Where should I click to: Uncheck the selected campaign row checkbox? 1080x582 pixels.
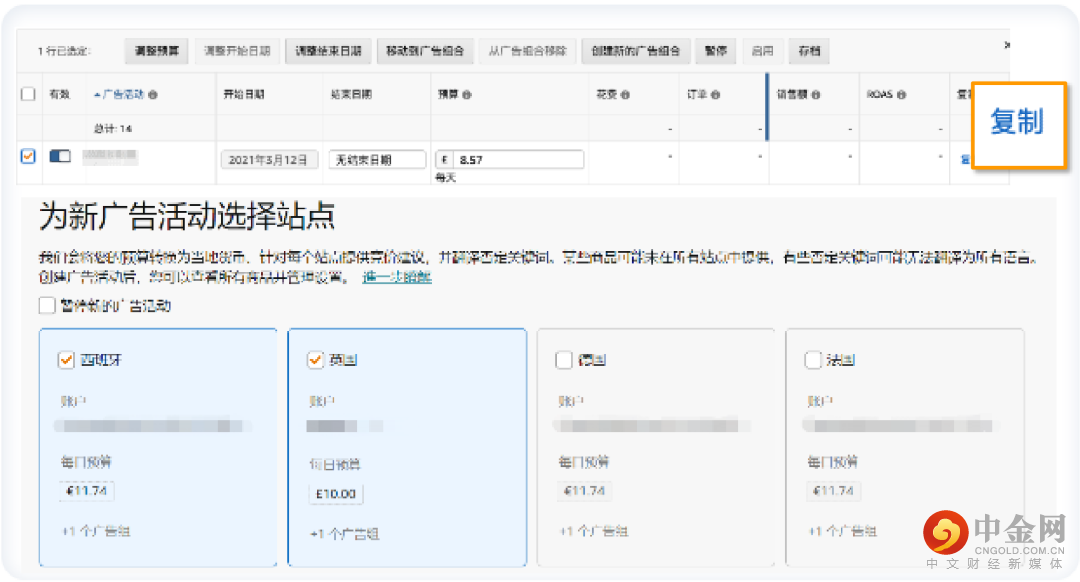pyautogui.click(x=28, y=156)
